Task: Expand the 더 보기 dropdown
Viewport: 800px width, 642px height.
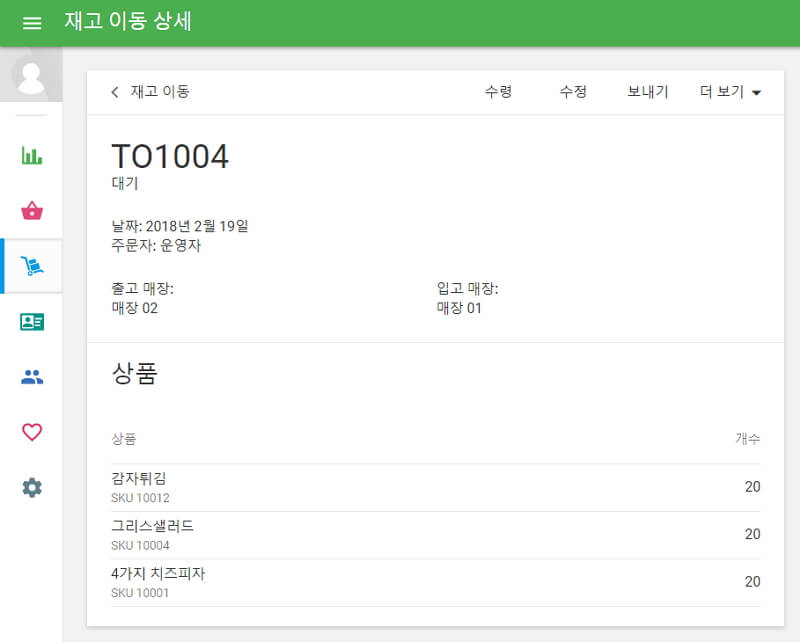Action: coord(728,91)
